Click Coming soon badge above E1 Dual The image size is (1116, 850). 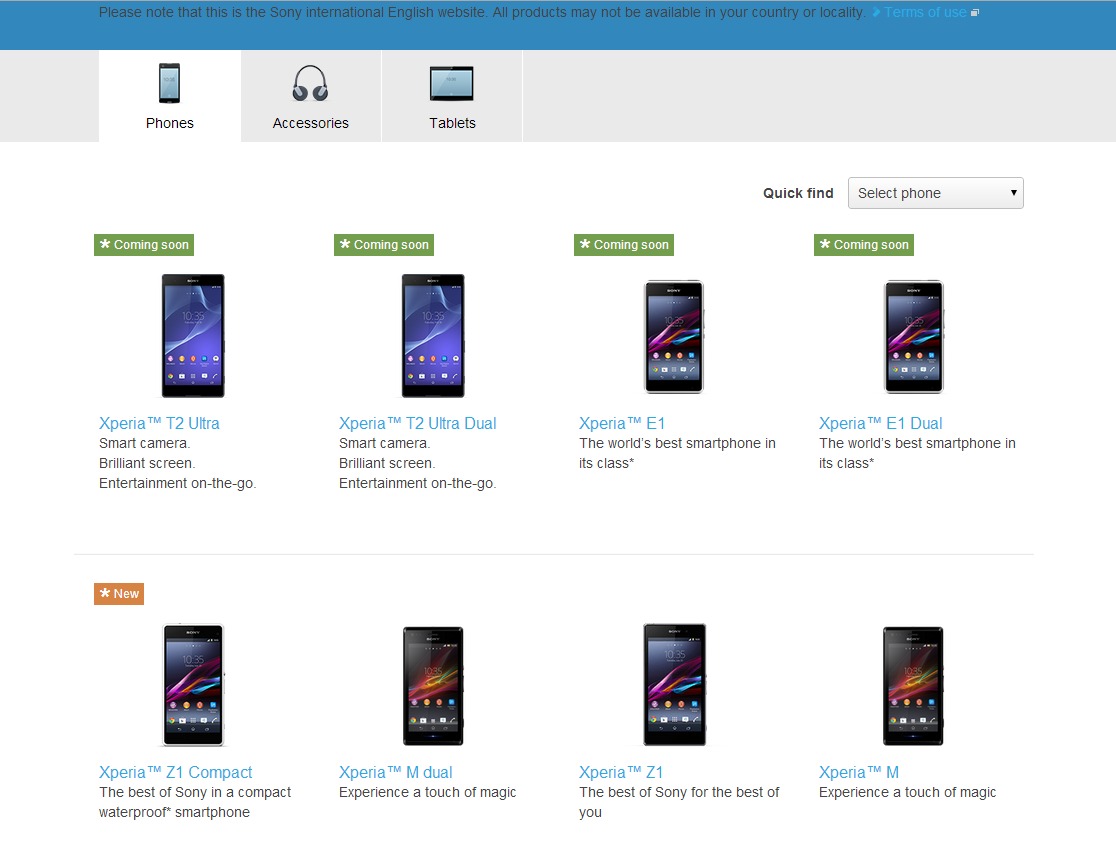click(863, 245)
